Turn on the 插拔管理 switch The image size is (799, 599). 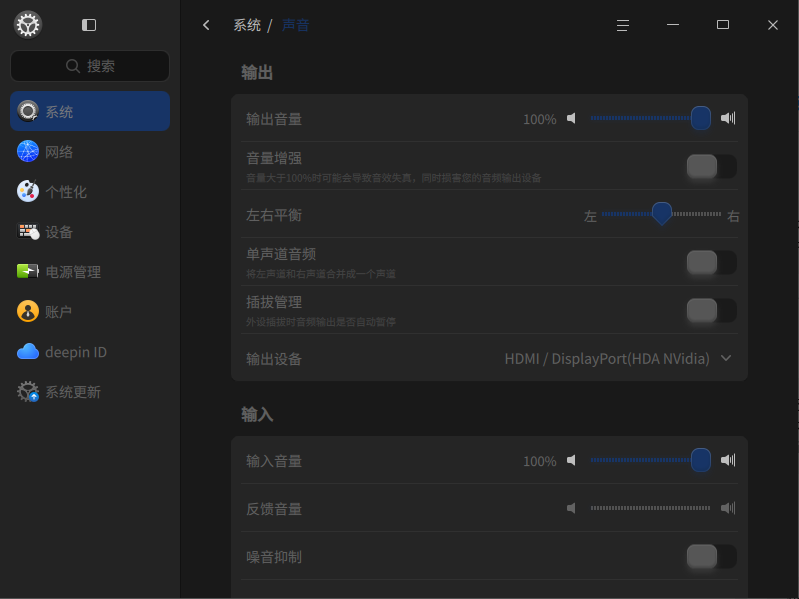711,310
